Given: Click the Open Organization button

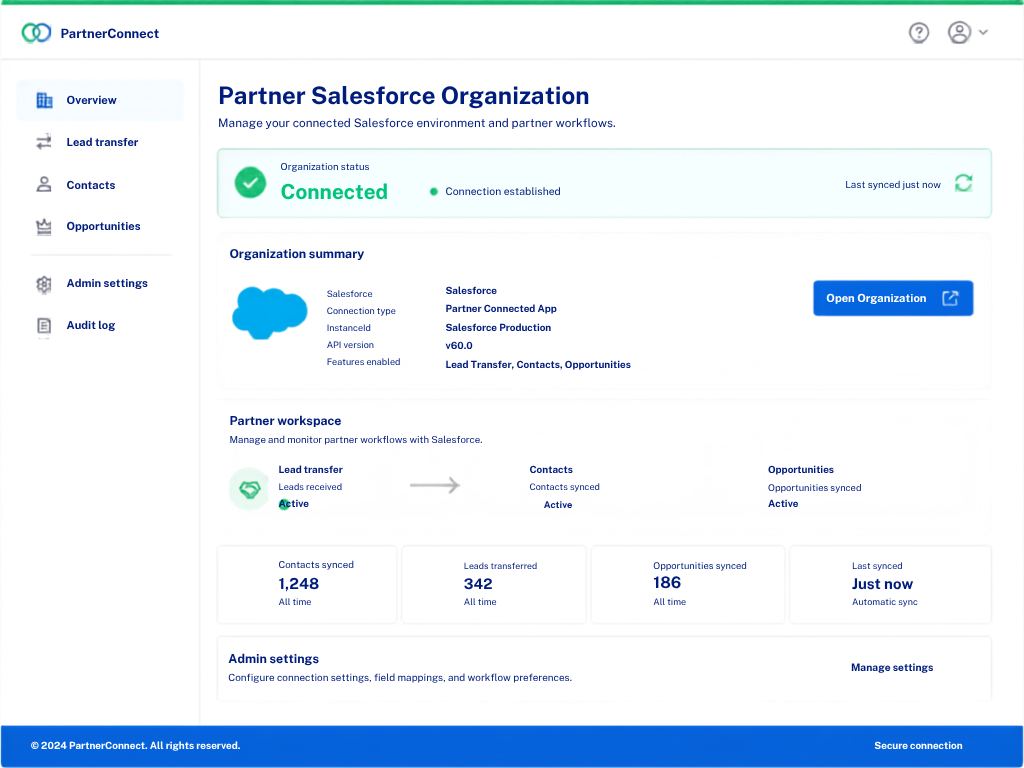Looking at the screenshot, I should point(893,298).
